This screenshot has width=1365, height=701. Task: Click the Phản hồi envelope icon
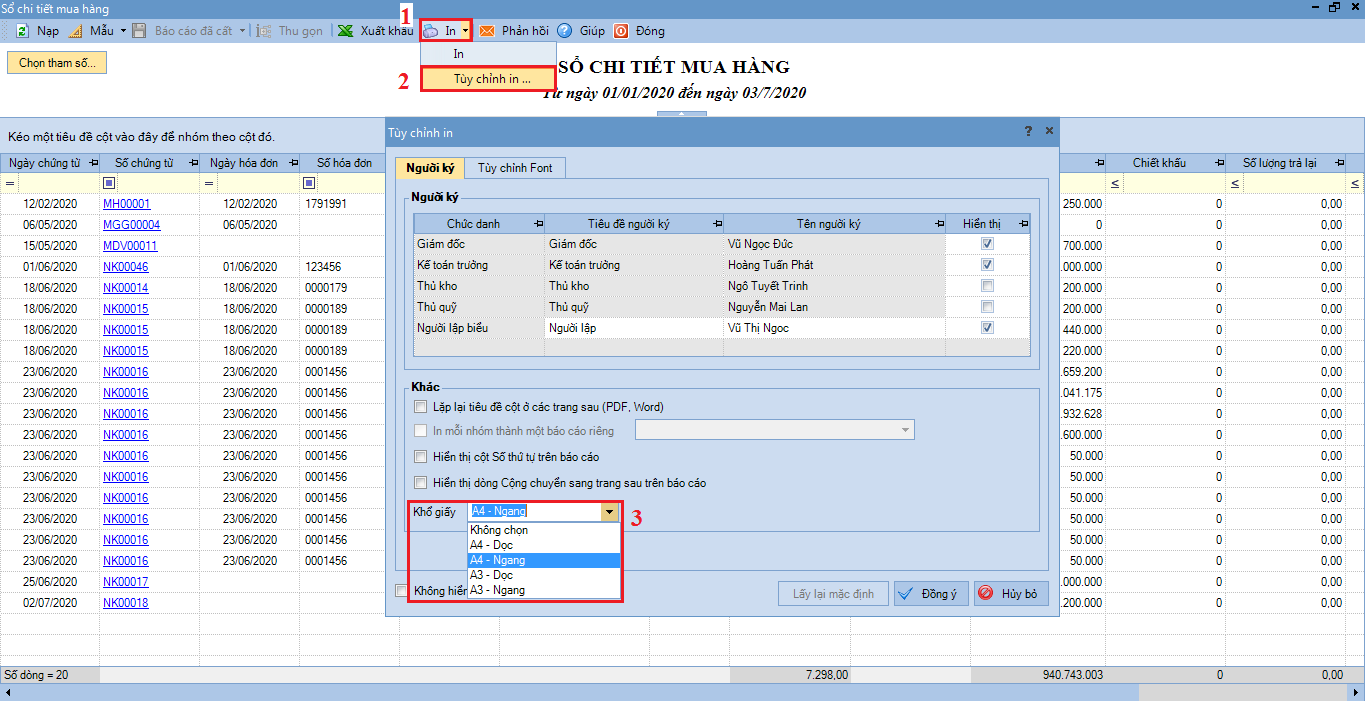coord(487,31)
